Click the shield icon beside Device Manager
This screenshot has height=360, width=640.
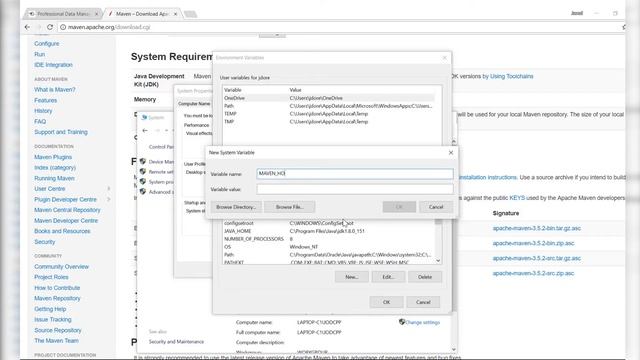(x=143, y=161)
